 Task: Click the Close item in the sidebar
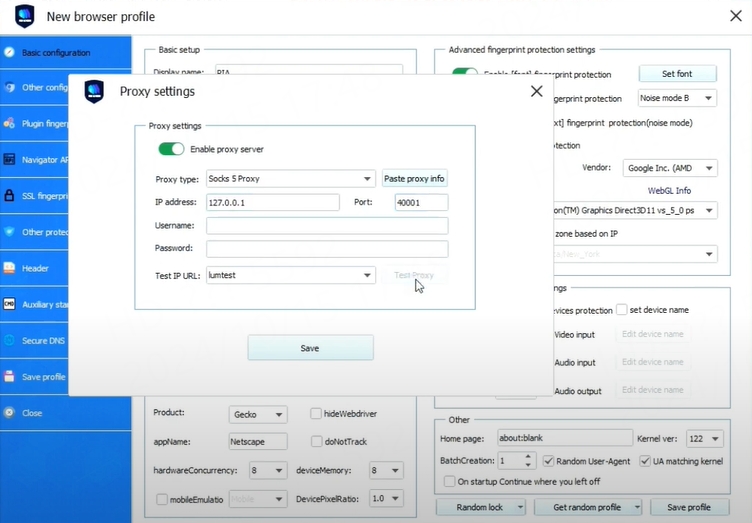32,412
